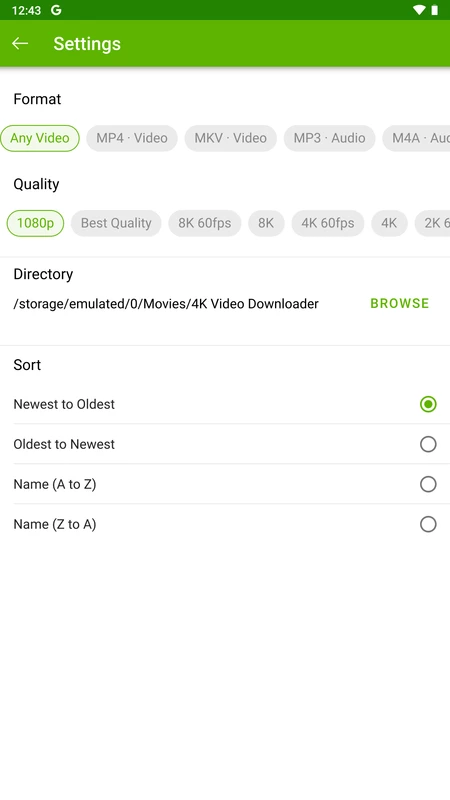The width and height of the screenshot is (450, 800).
Task: Pick the MP4 · Video format chip
Action: tap(132, 138)
